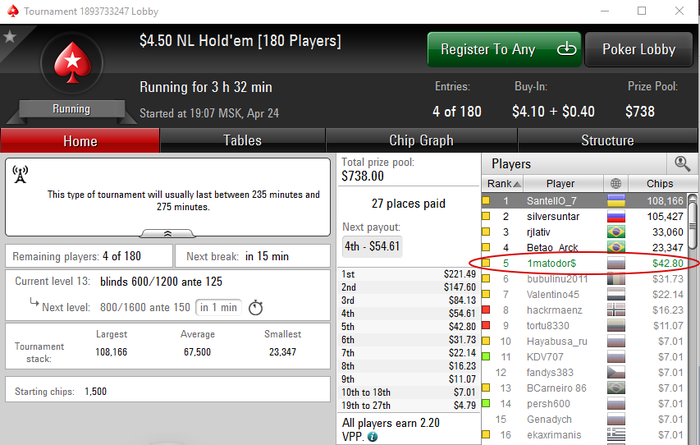Click the favorite star icon
Image resolution: width=700 pixels, height=445 pixels.
pyautogui.click(x=9, y=37)
